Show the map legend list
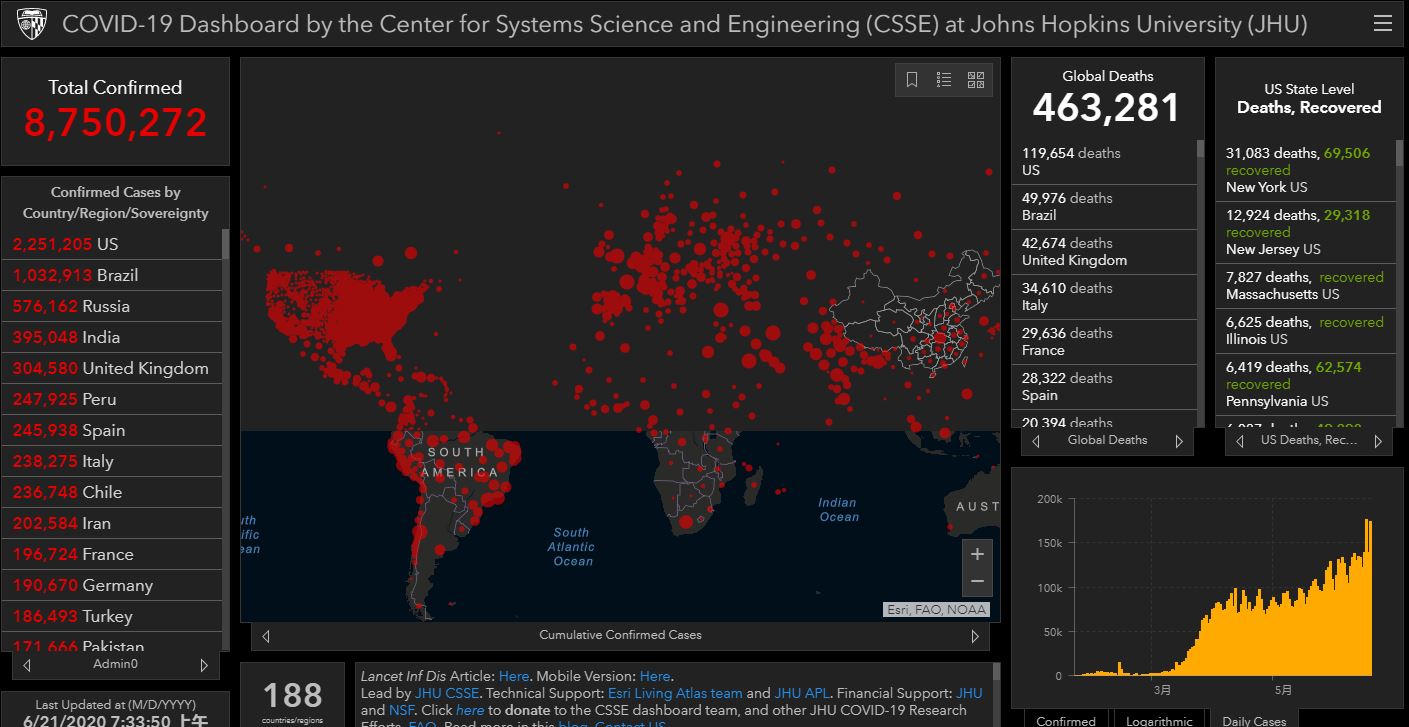Image resolution: width=1409 pixels, height=727 pixels. [x=944, y=80]
